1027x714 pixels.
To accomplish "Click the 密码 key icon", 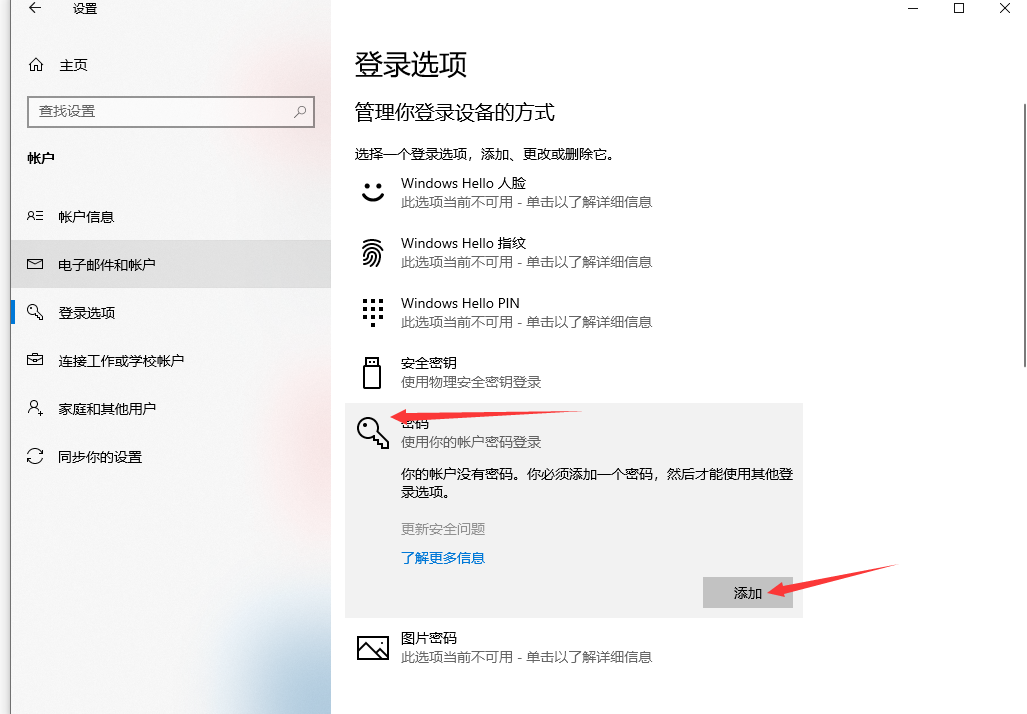I will (x=372, y=432).
